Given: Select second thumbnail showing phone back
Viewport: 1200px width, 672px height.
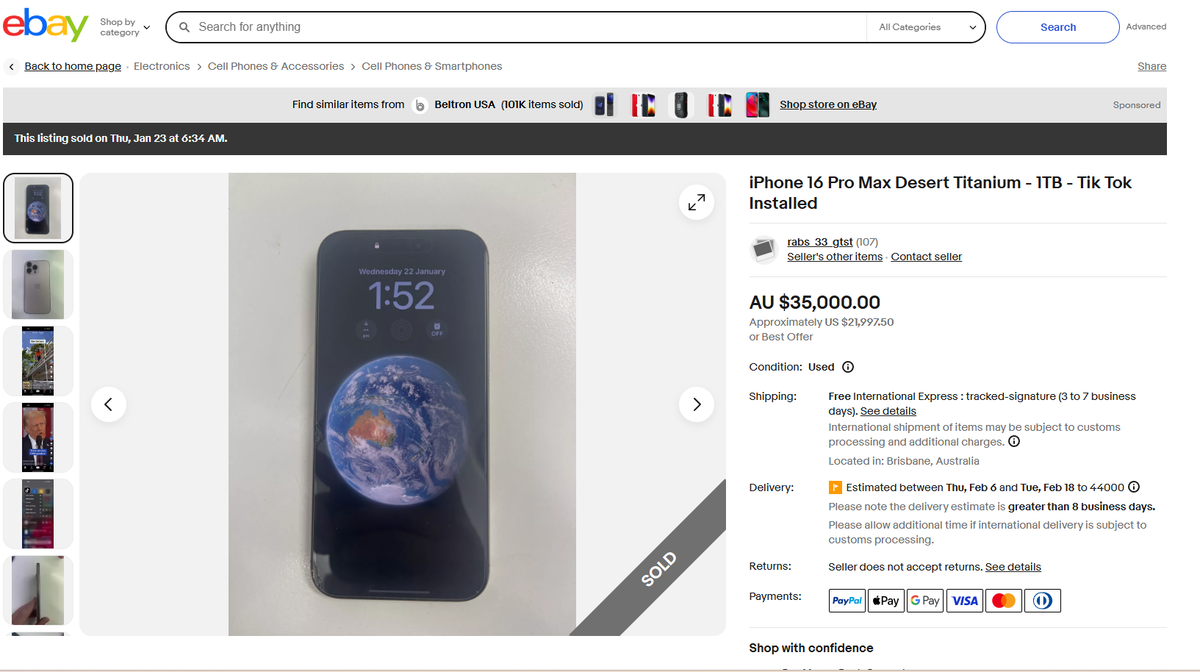Looking at the screenshot, I should point(38,285).
